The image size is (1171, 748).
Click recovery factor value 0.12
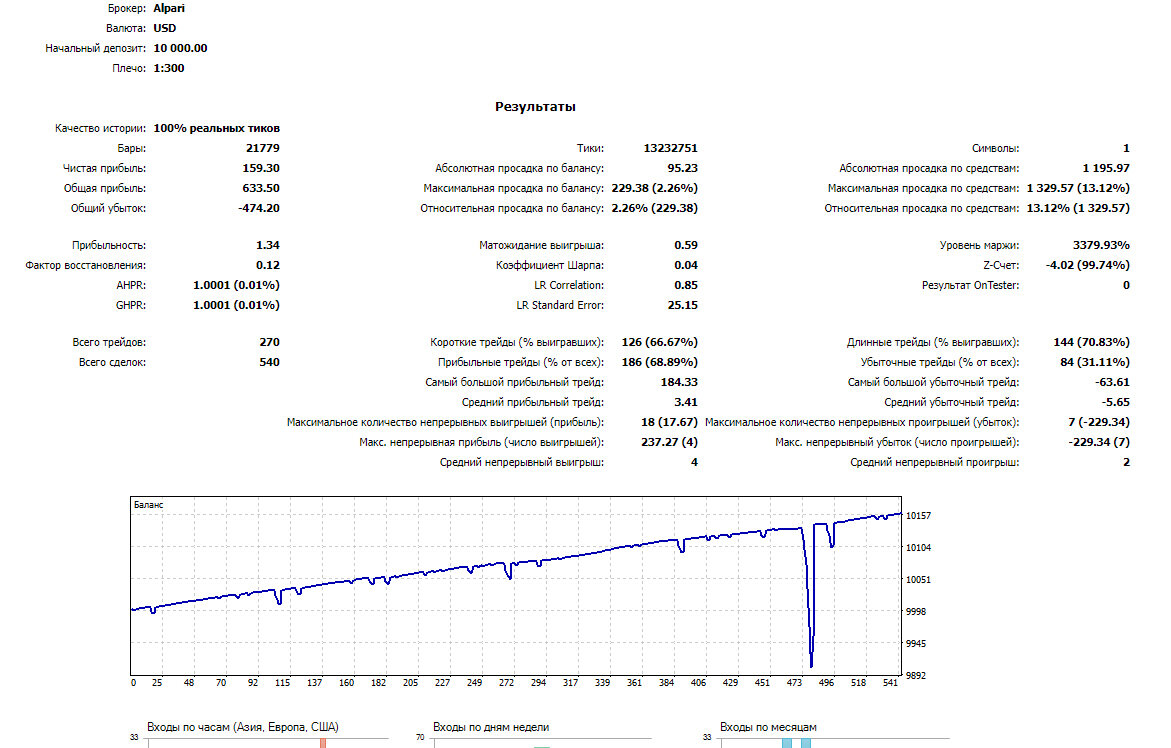pos(267,265)
